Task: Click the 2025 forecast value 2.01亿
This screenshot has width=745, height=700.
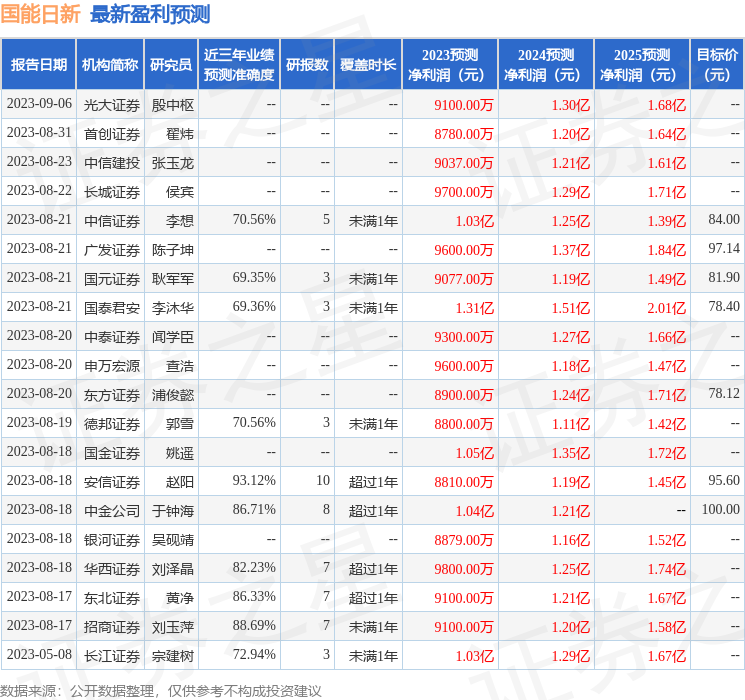Action: tap(667, 308)
